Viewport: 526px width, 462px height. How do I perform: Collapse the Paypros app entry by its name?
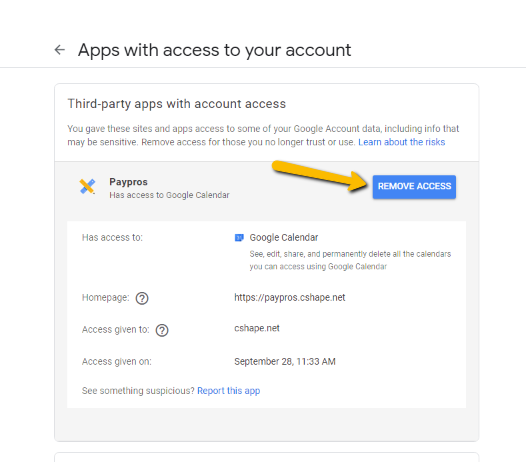(x=128, y=182)
